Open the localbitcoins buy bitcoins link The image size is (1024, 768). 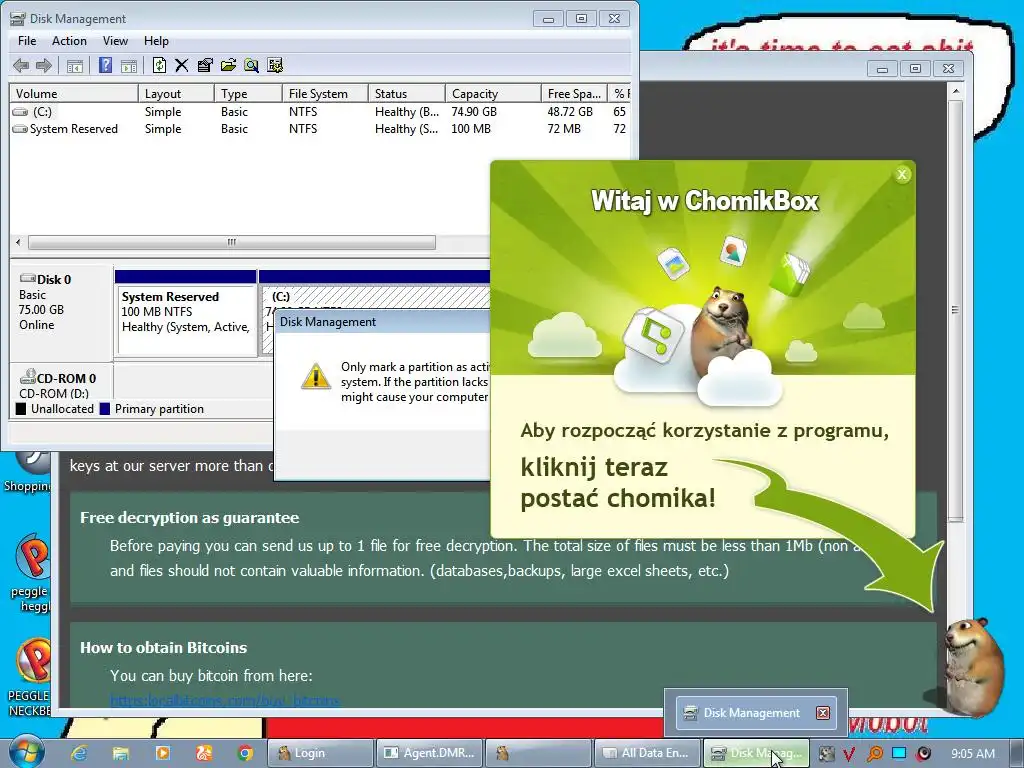click(x=225, y=701)
